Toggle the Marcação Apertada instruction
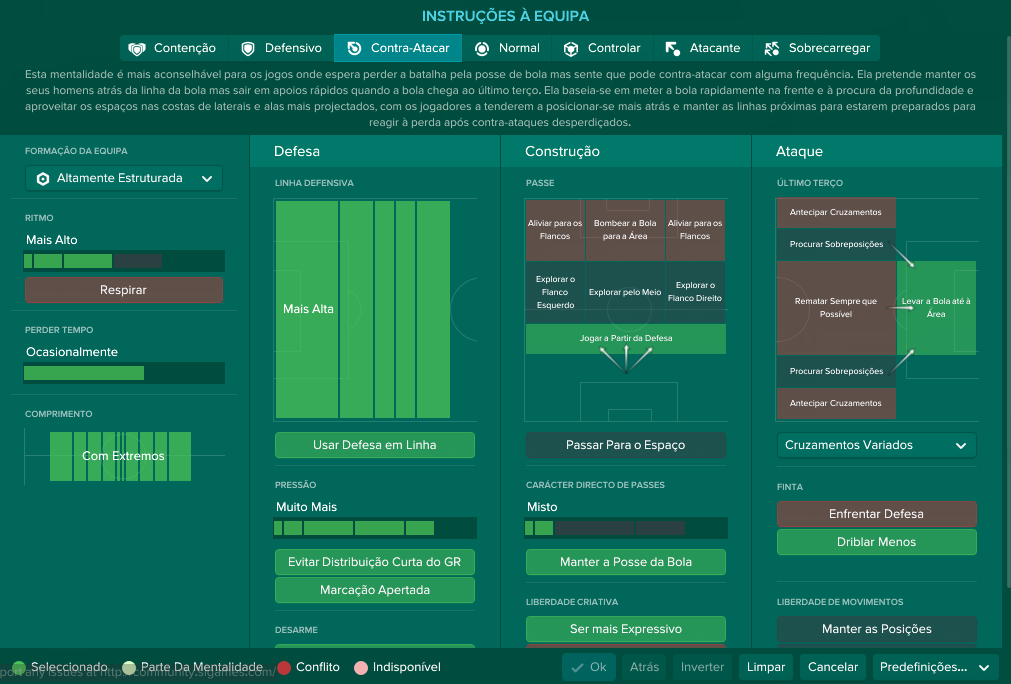1011x684 pixels. [x=375, y=590]
